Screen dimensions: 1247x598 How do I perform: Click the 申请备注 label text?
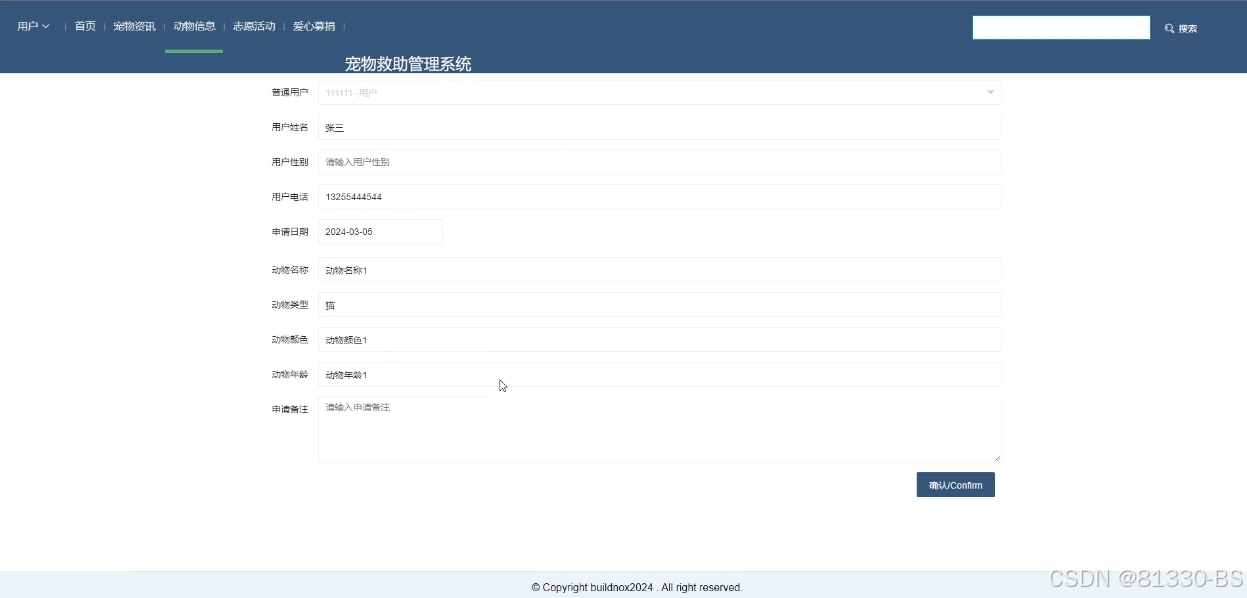tap(290, 409)
